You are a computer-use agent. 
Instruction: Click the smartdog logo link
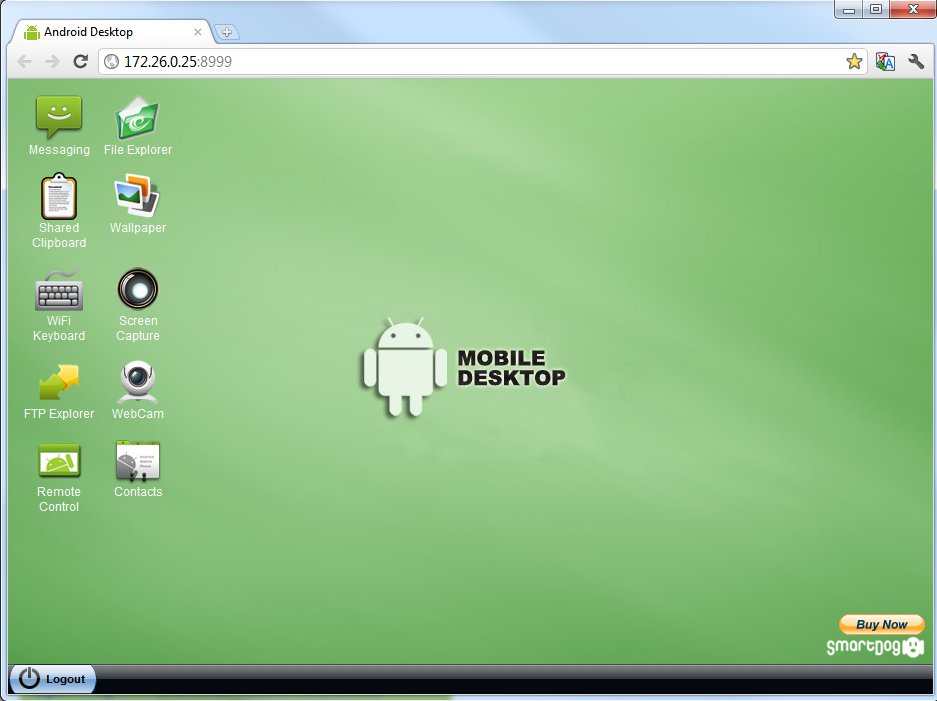coord(875,647)
